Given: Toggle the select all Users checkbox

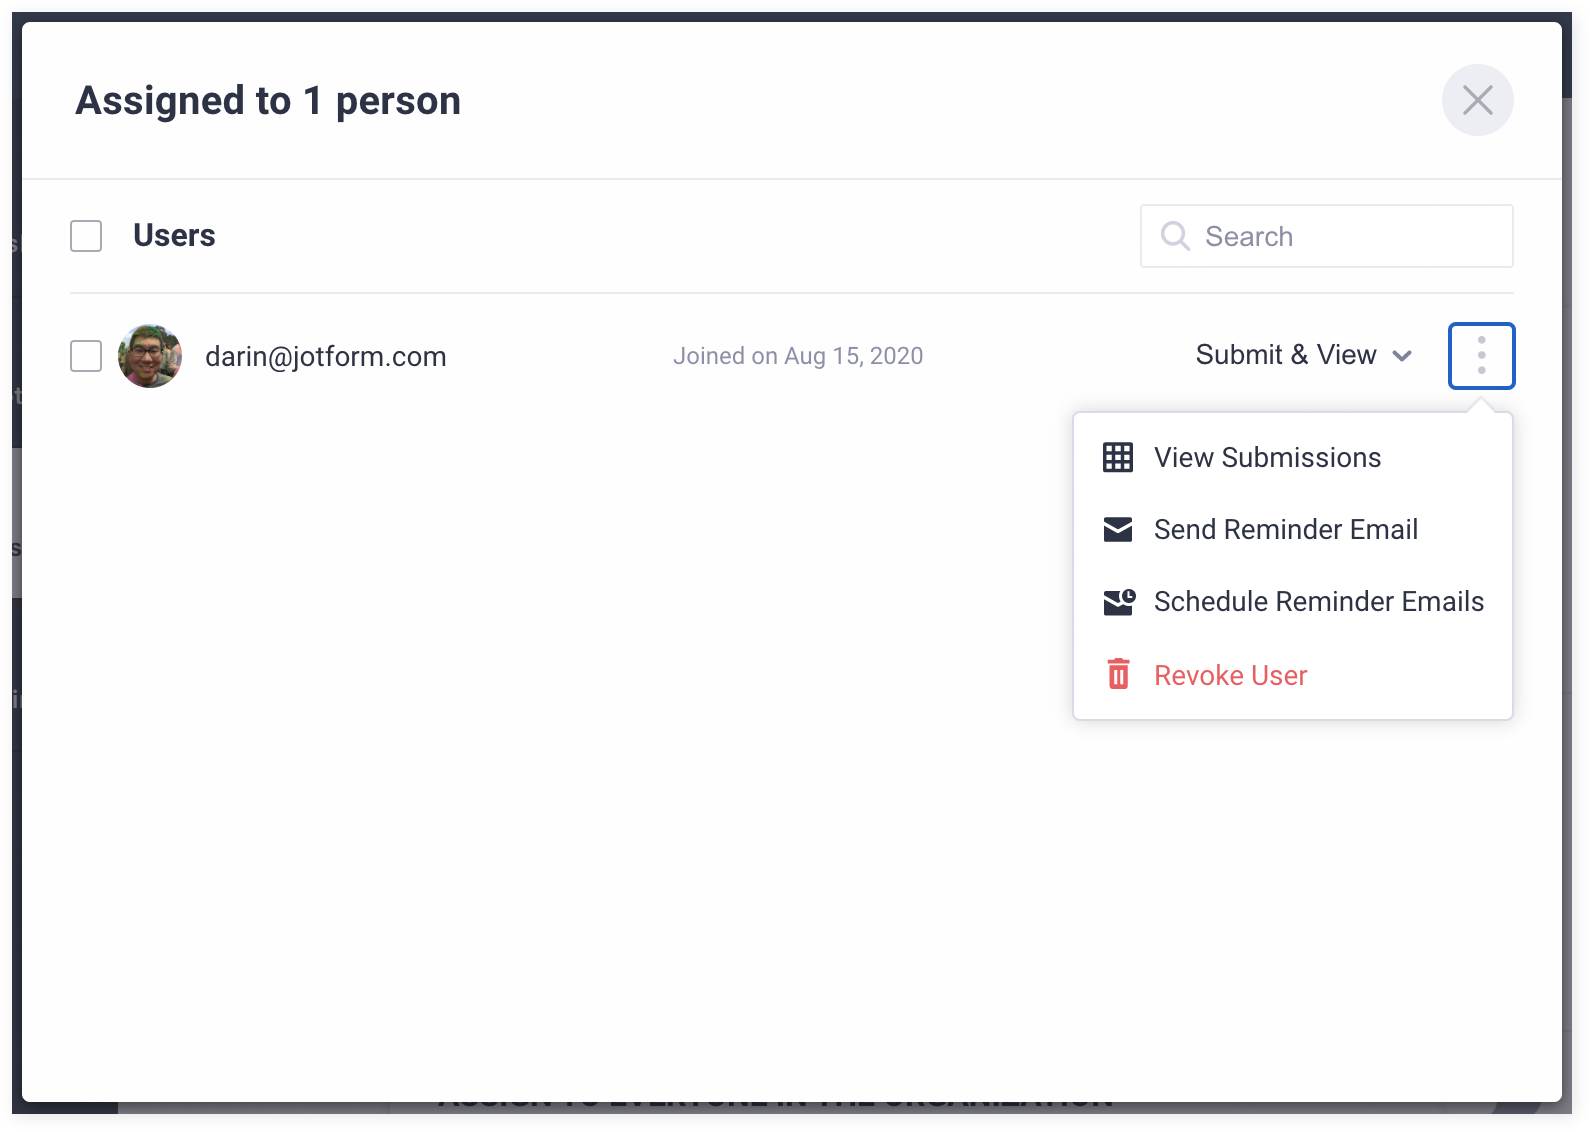Looking at the screenshot, I should tap(86, 236).
